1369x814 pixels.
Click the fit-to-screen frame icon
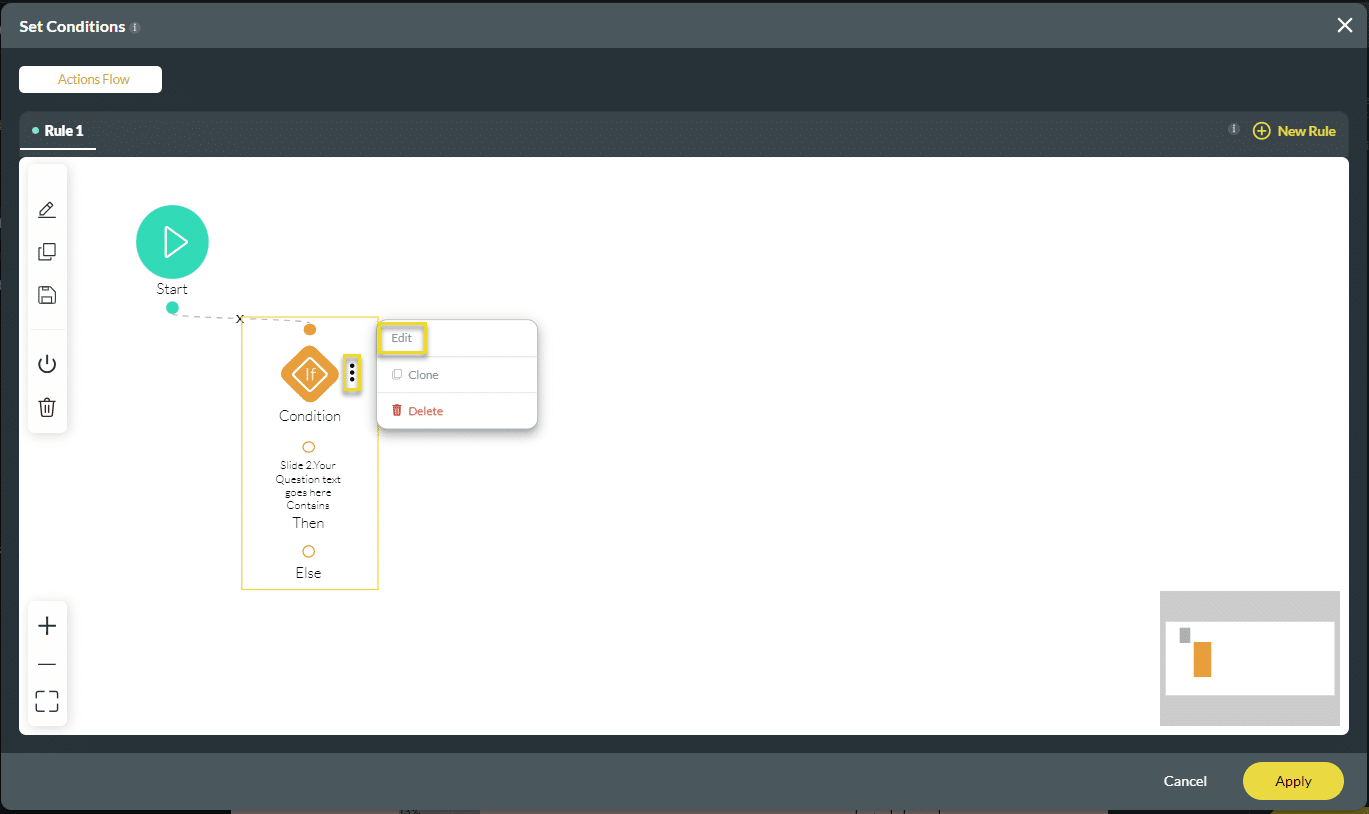(47, 701)
